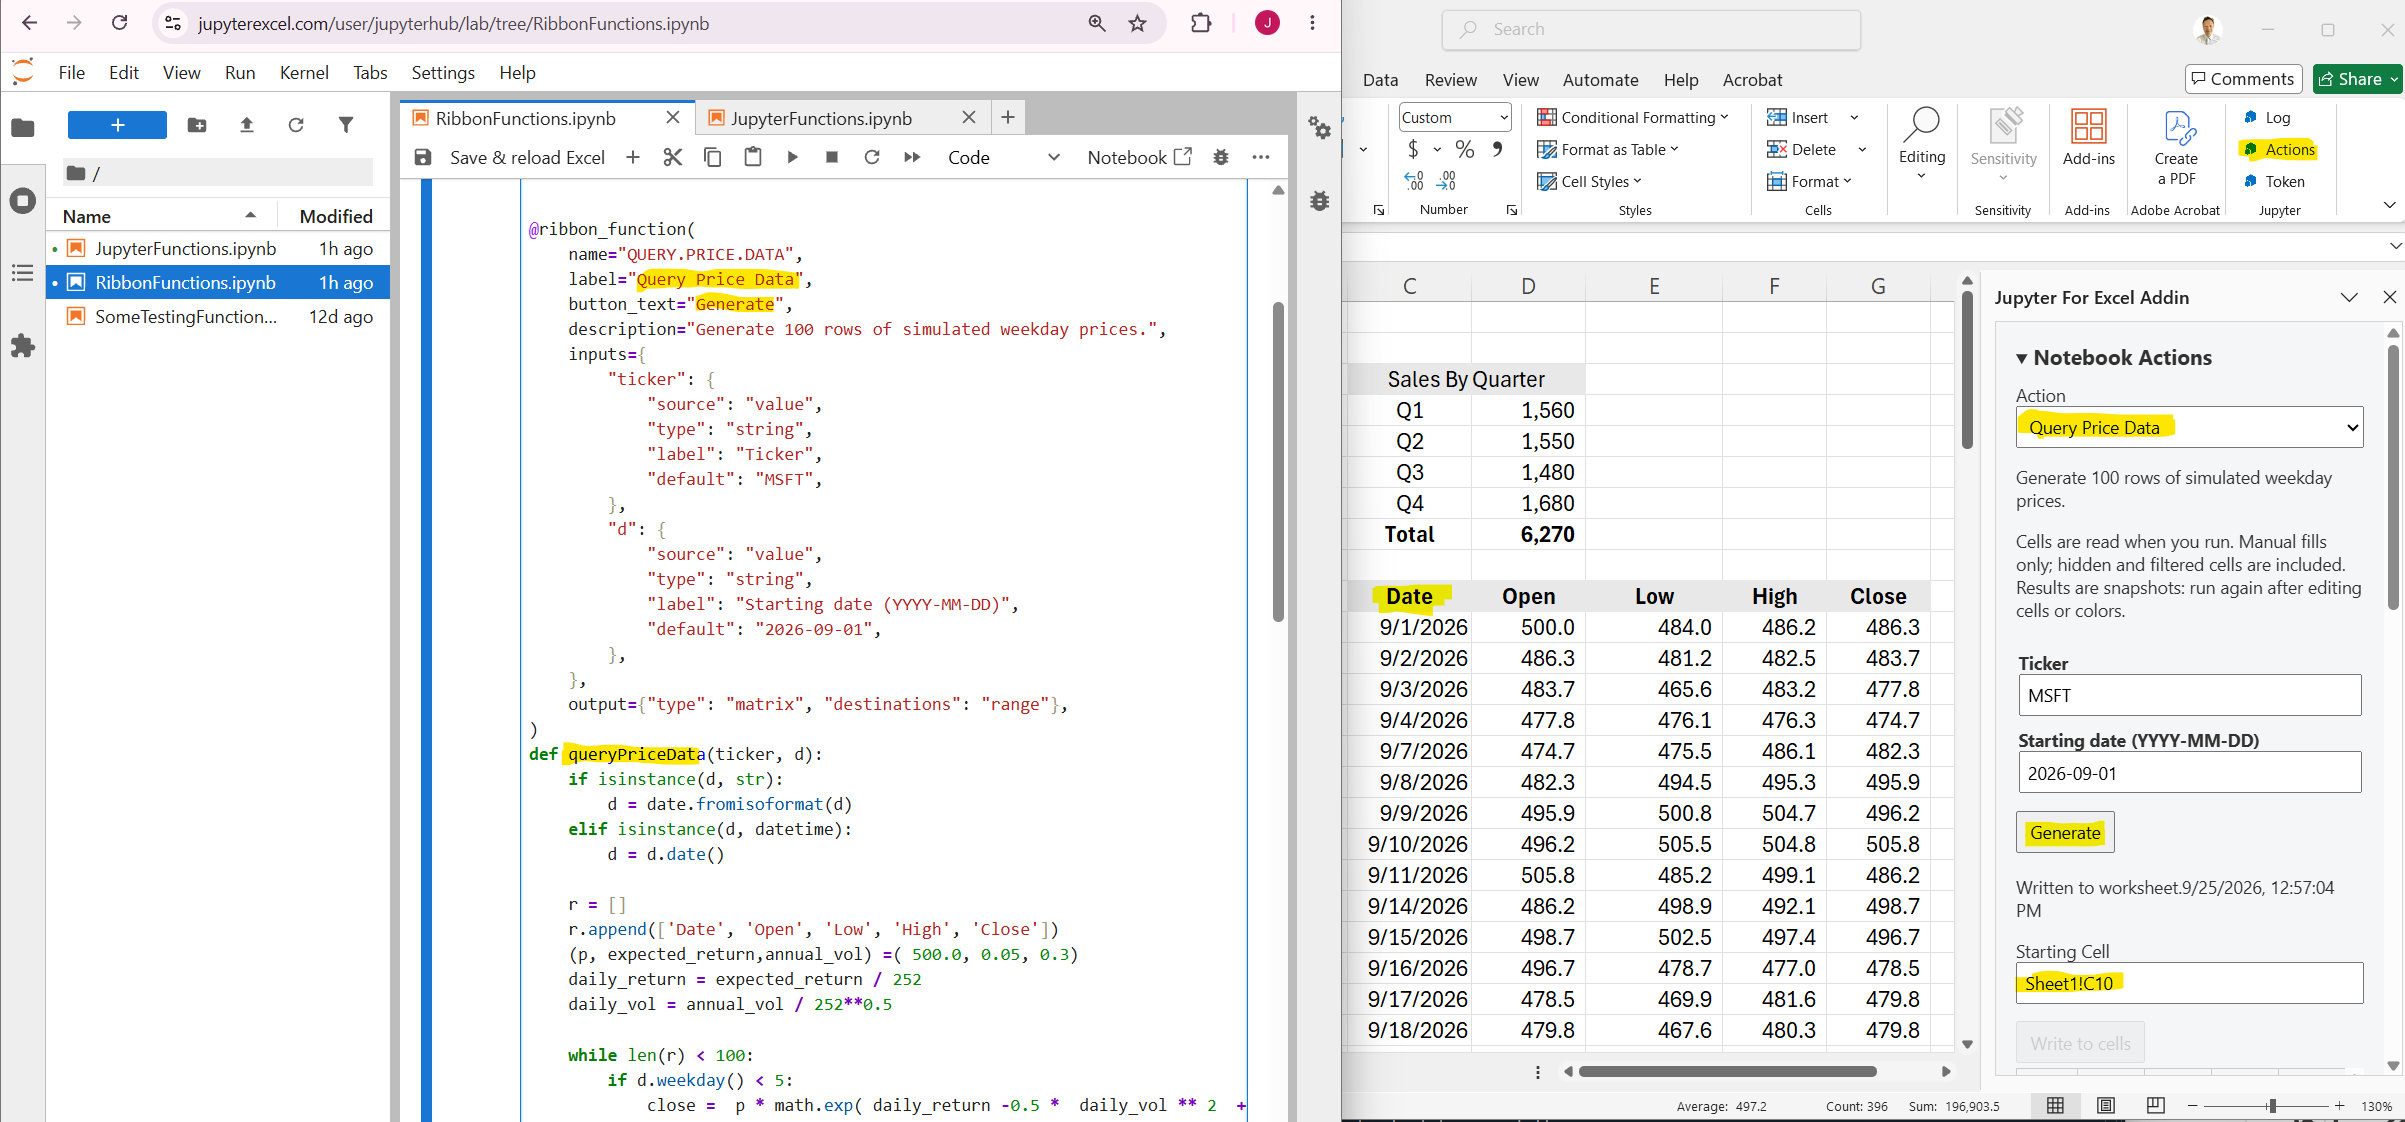Click the Excel zoom slider handle
Screen dimensions: 2405x1122
(2272, 1105)
